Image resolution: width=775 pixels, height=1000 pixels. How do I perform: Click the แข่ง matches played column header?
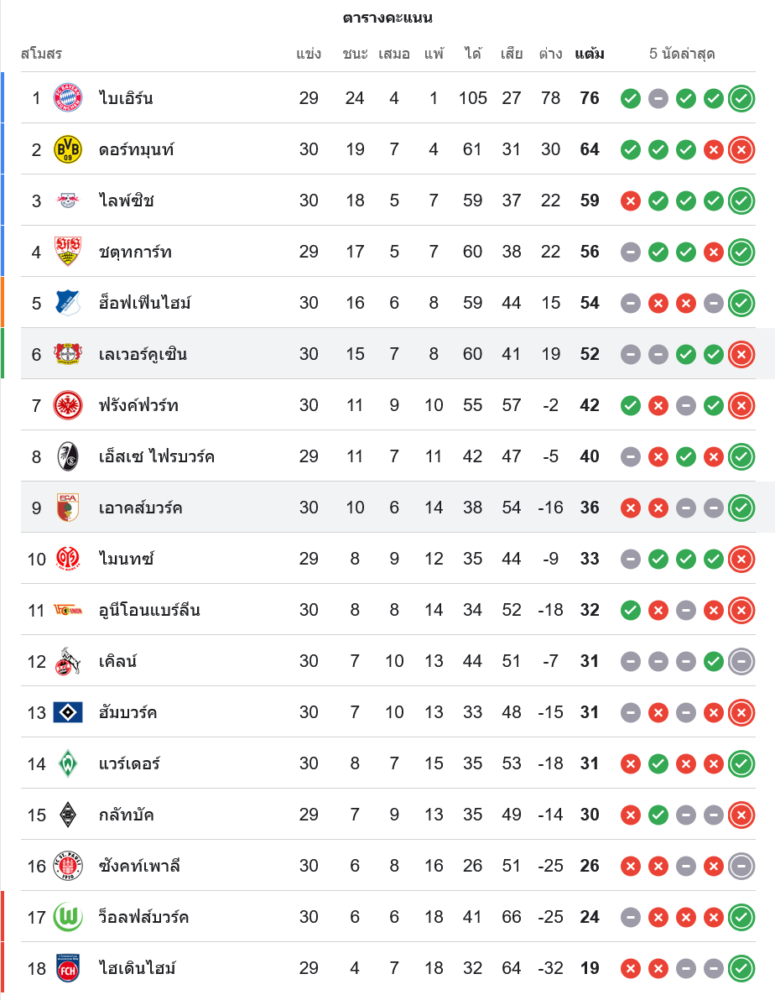click(x=308, y=54)
